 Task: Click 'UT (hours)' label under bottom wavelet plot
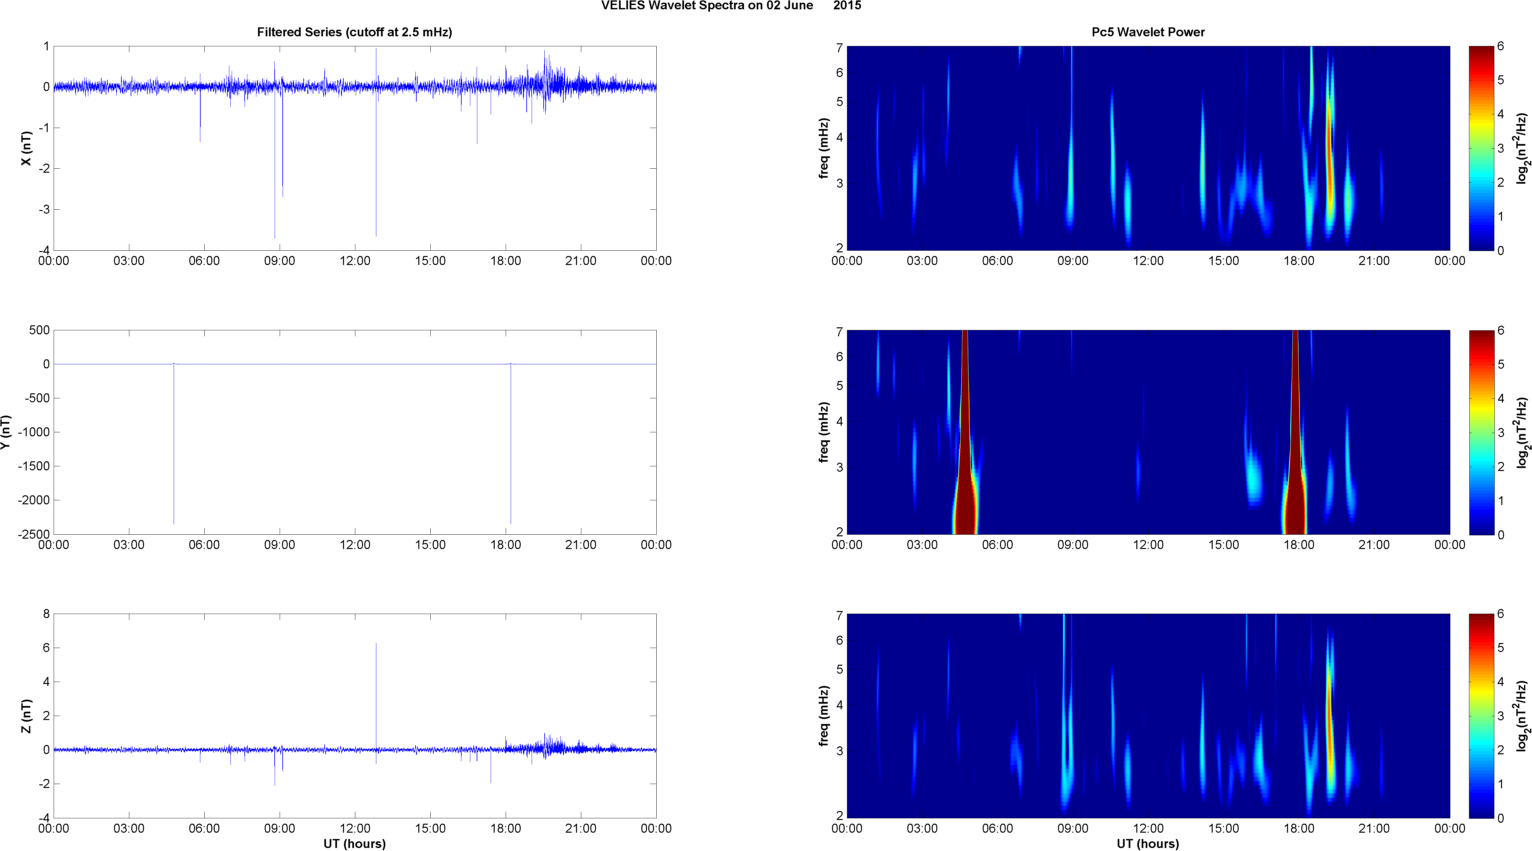1148,843
